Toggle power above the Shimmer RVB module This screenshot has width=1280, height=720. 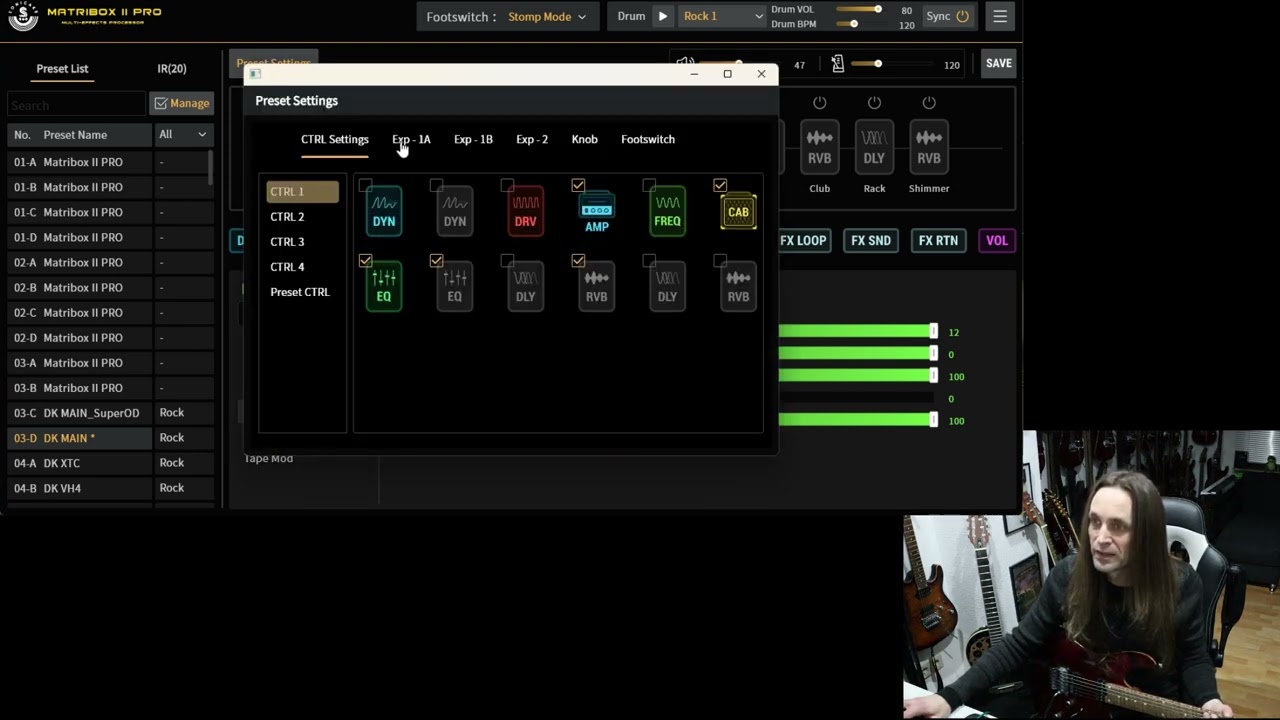click(929, 102)
